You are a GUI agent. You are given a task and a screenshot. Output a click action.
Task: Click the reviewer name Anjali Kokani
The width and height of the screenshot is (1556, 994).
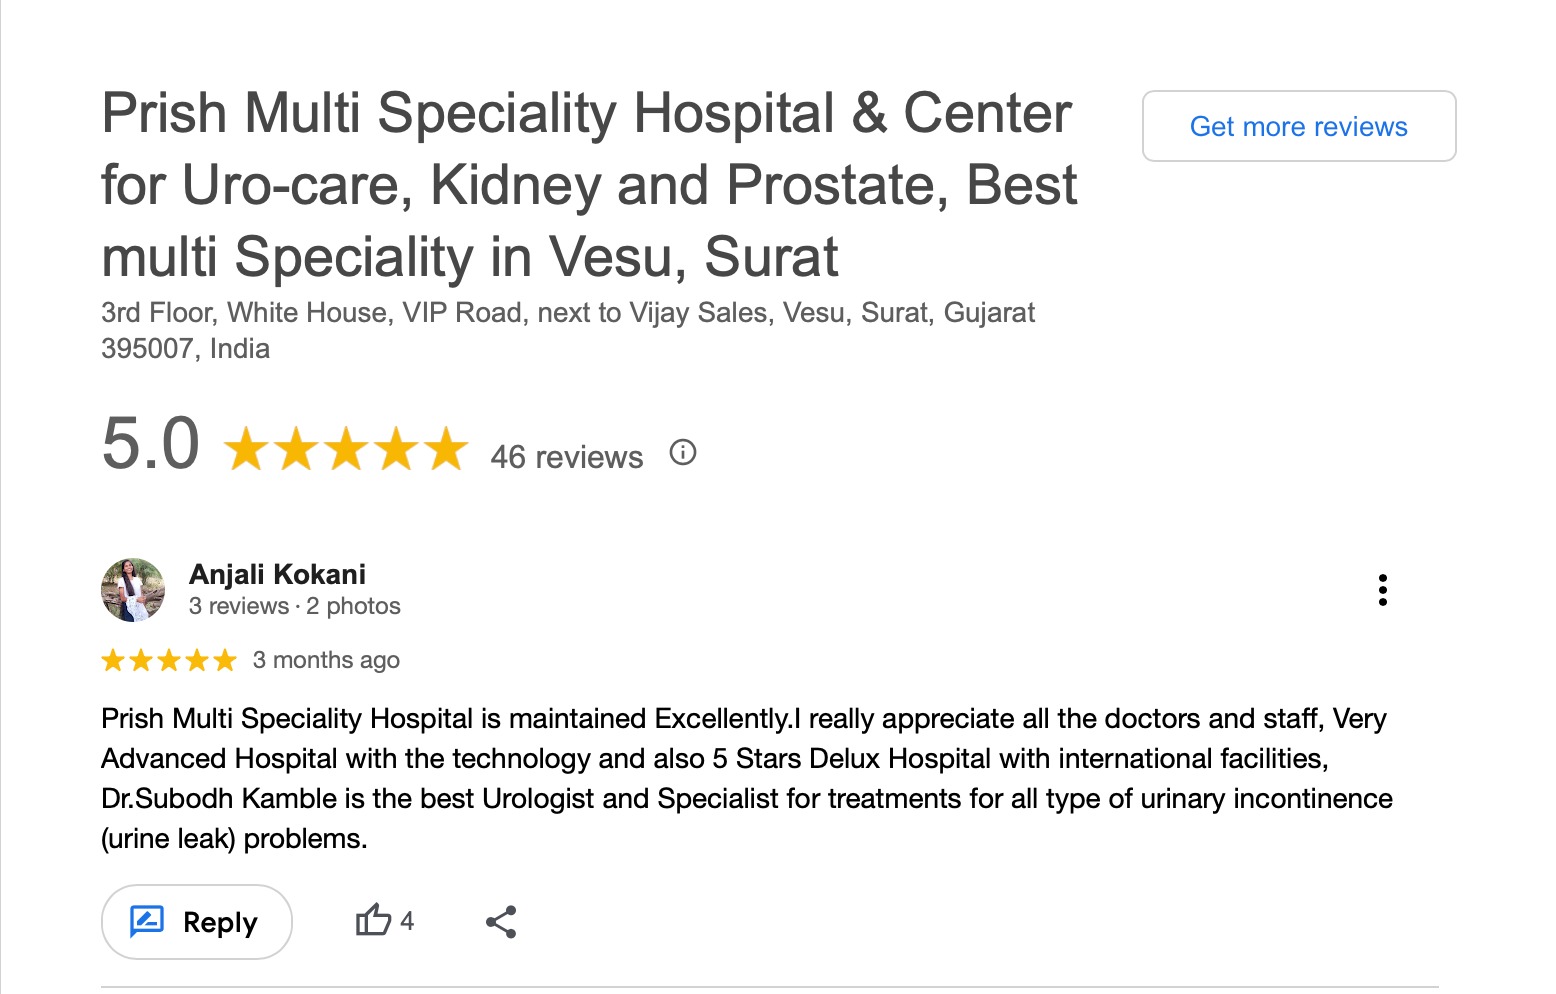tap(277, 574)
